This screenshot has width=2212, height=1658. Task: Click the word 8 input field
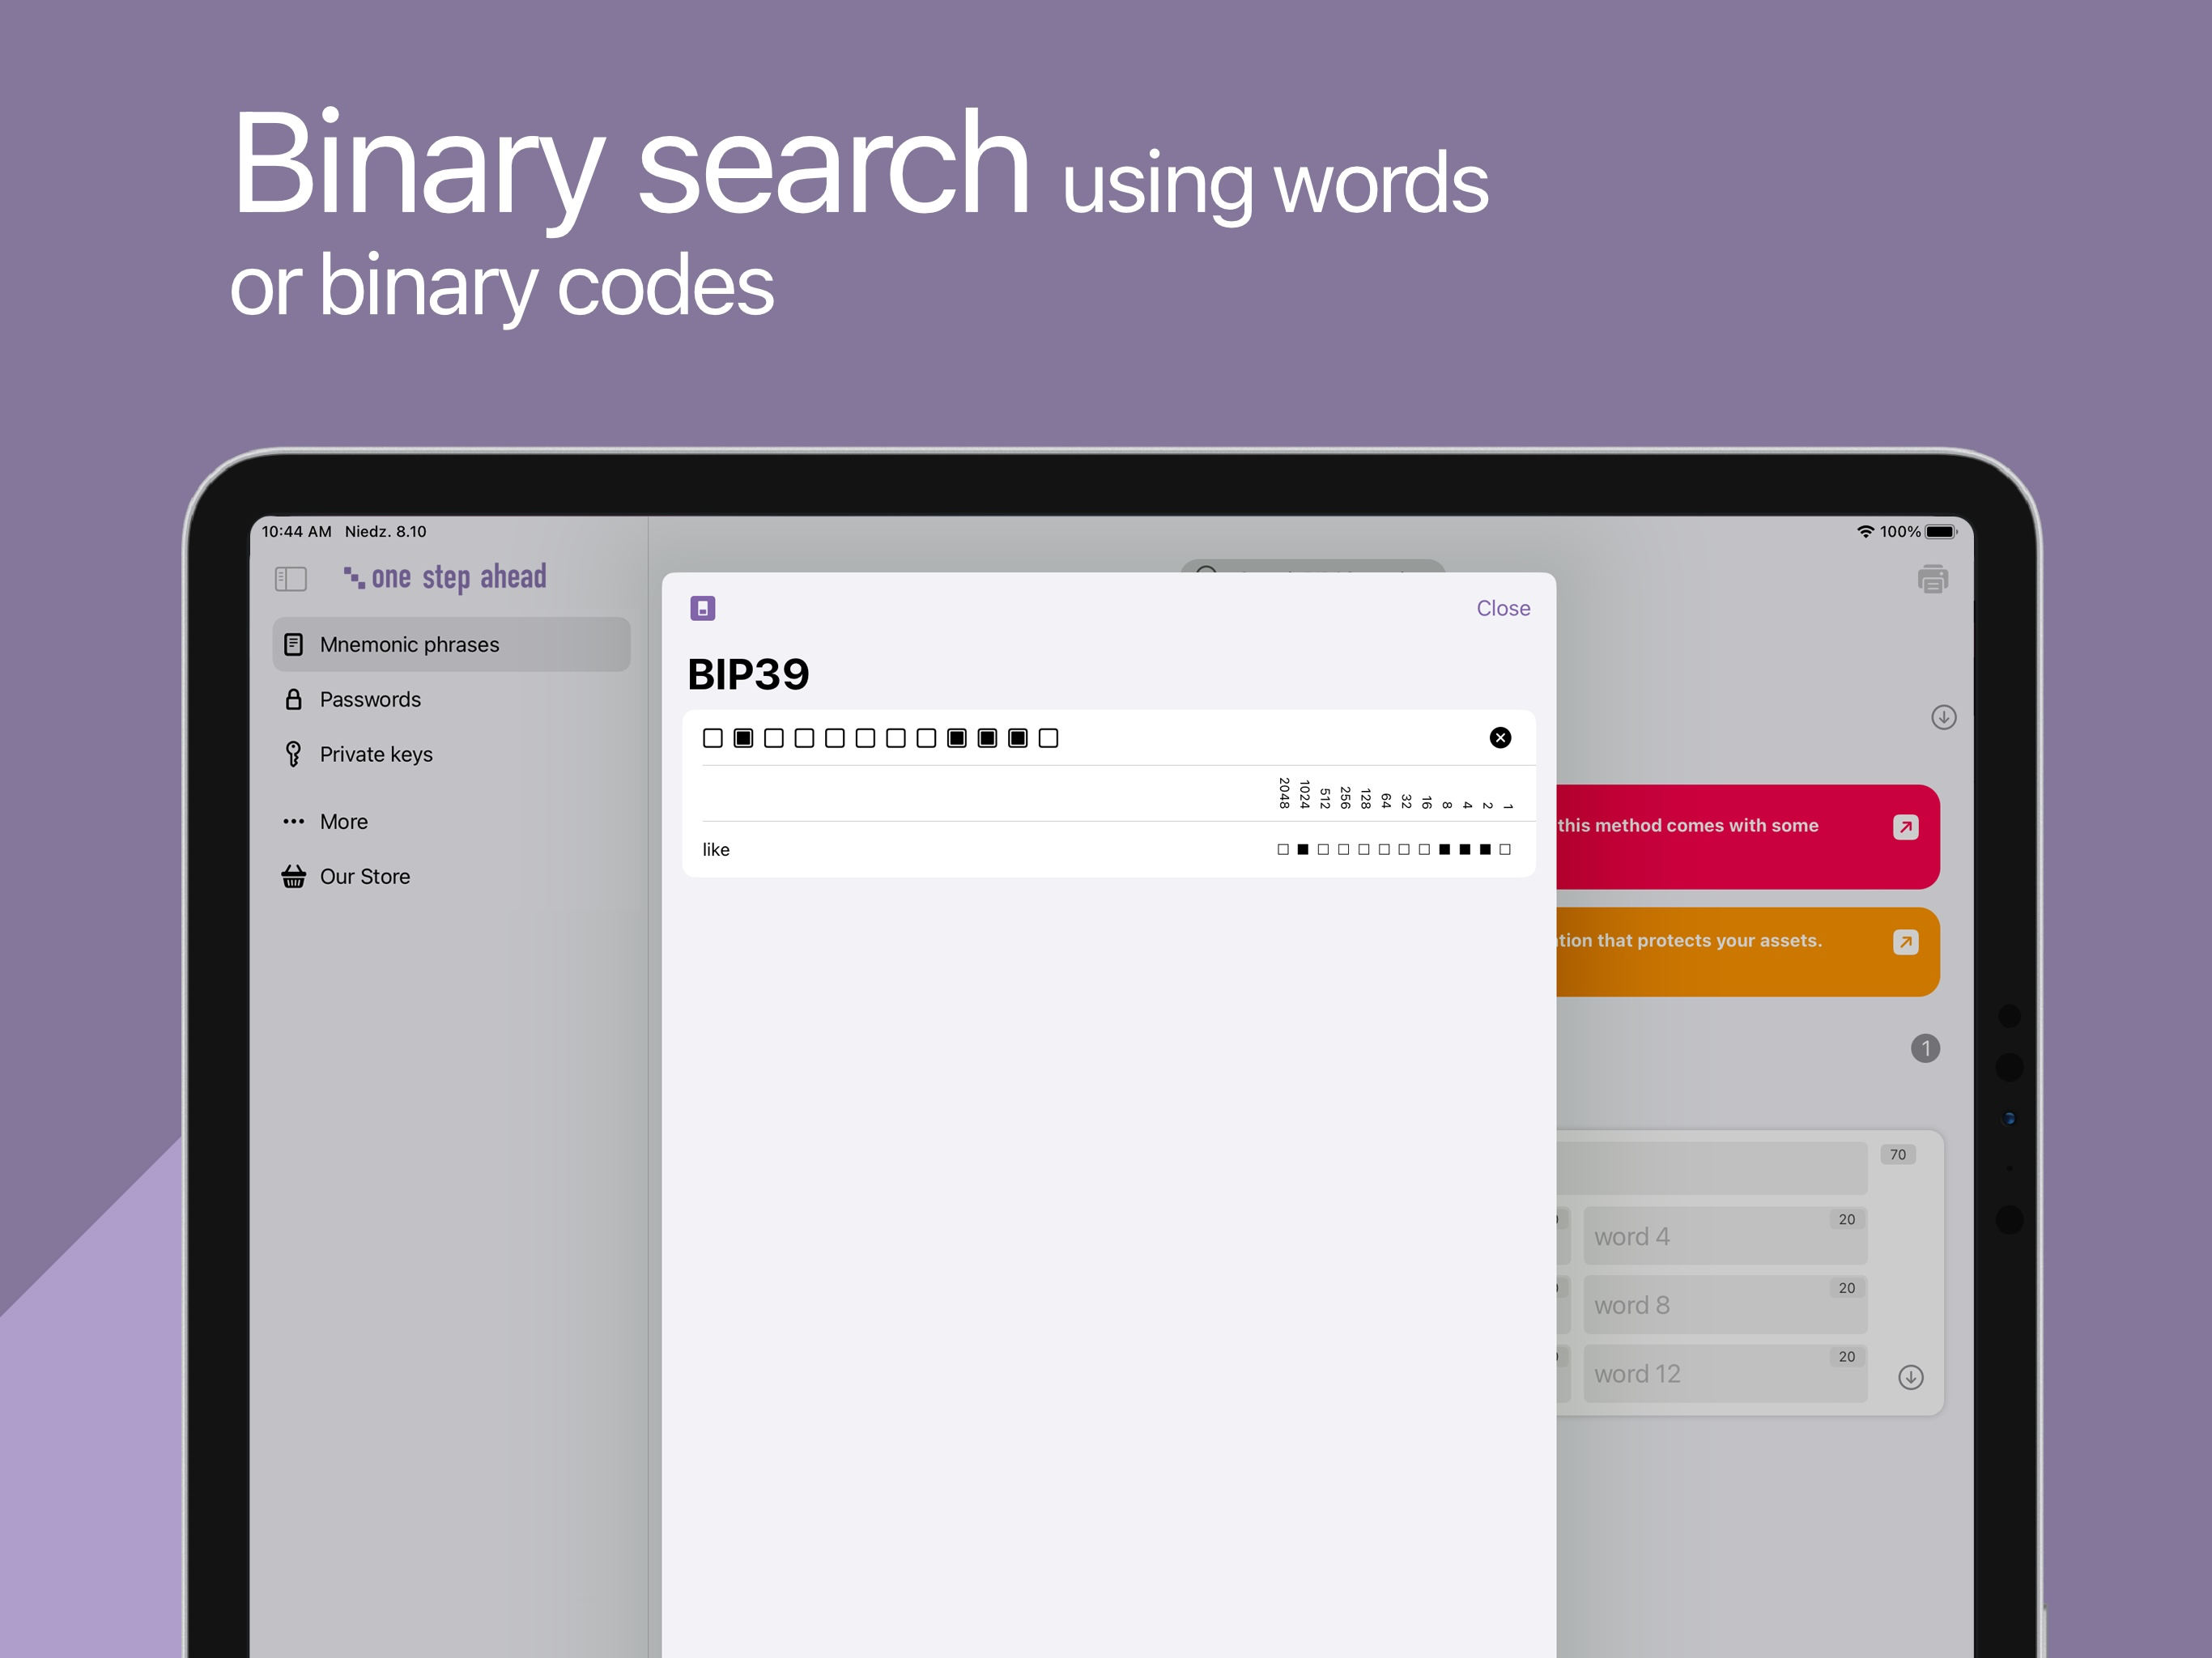(x=1725, y=1305)
